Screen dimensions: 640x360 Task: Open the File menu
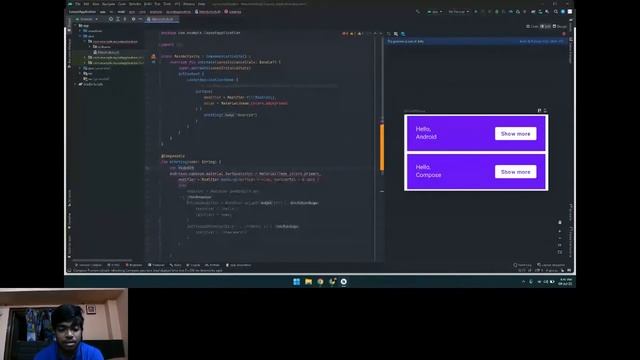(78, 4)
